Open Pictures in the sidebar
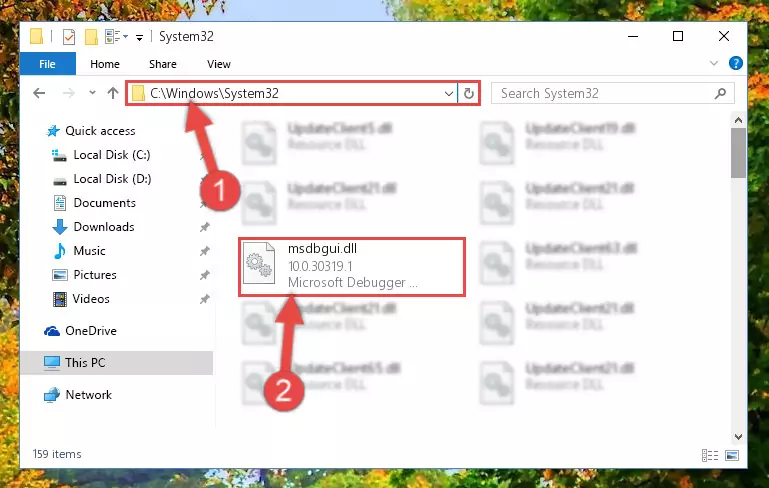The image size is (769, 488). point(95,275)
